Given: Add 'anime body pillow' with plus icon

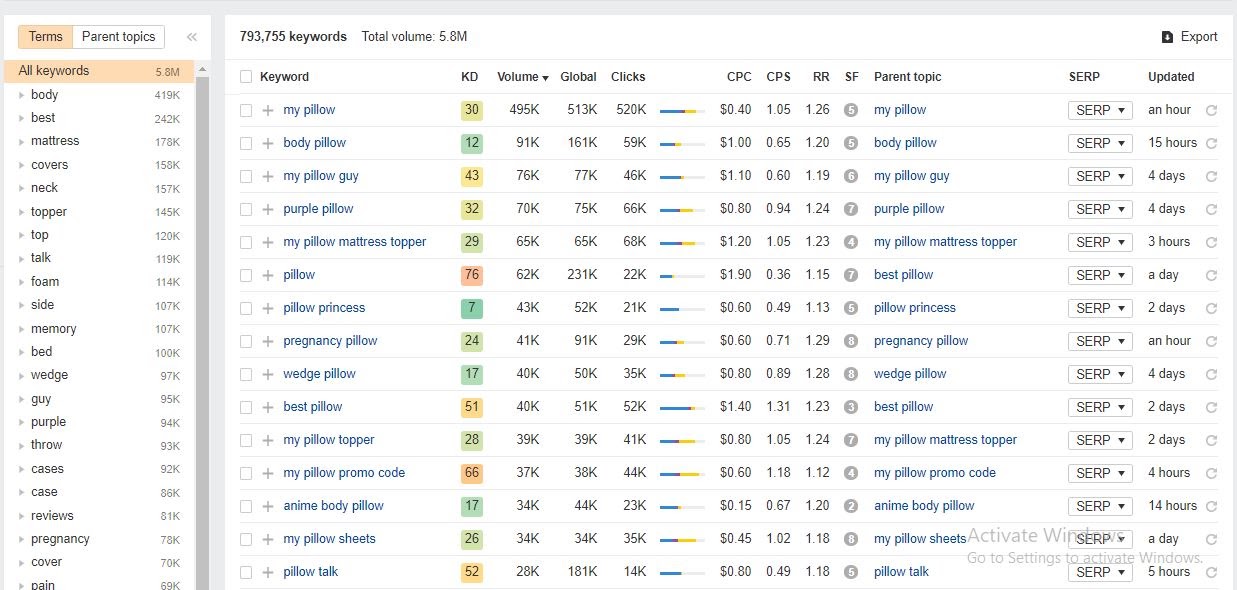Looking at the screenshot, I should 268,506.
